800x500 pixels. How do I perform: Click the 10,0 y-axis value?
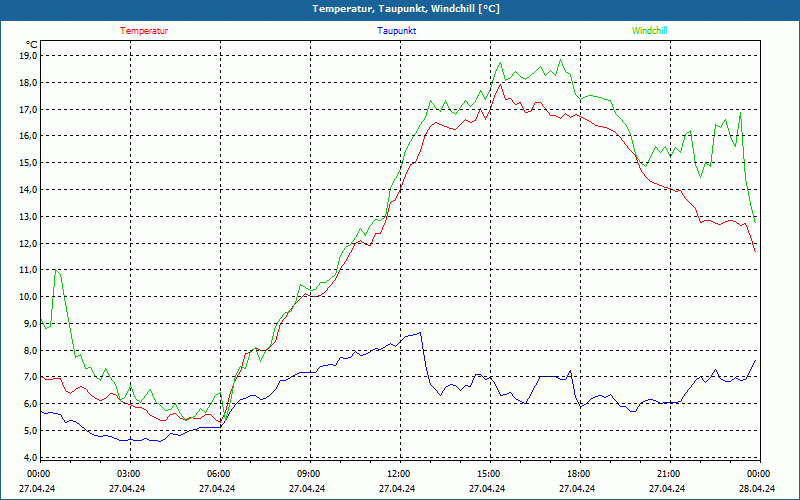pos(29,296)
